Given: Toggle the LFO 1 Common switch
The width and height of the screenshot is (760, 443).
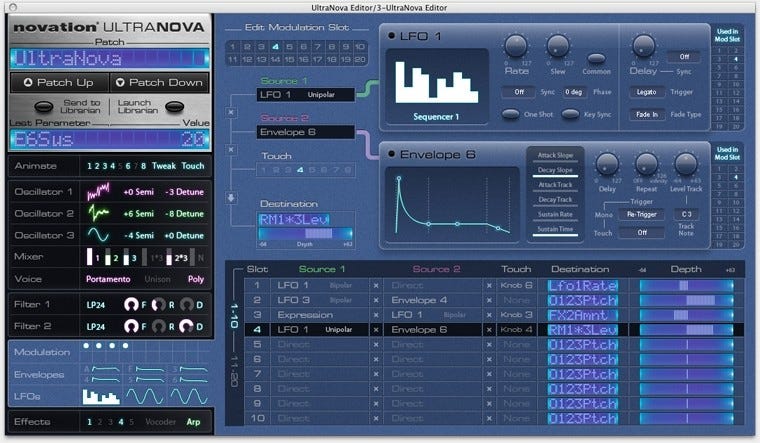Looking at the screenshot, I should point(596,60).
